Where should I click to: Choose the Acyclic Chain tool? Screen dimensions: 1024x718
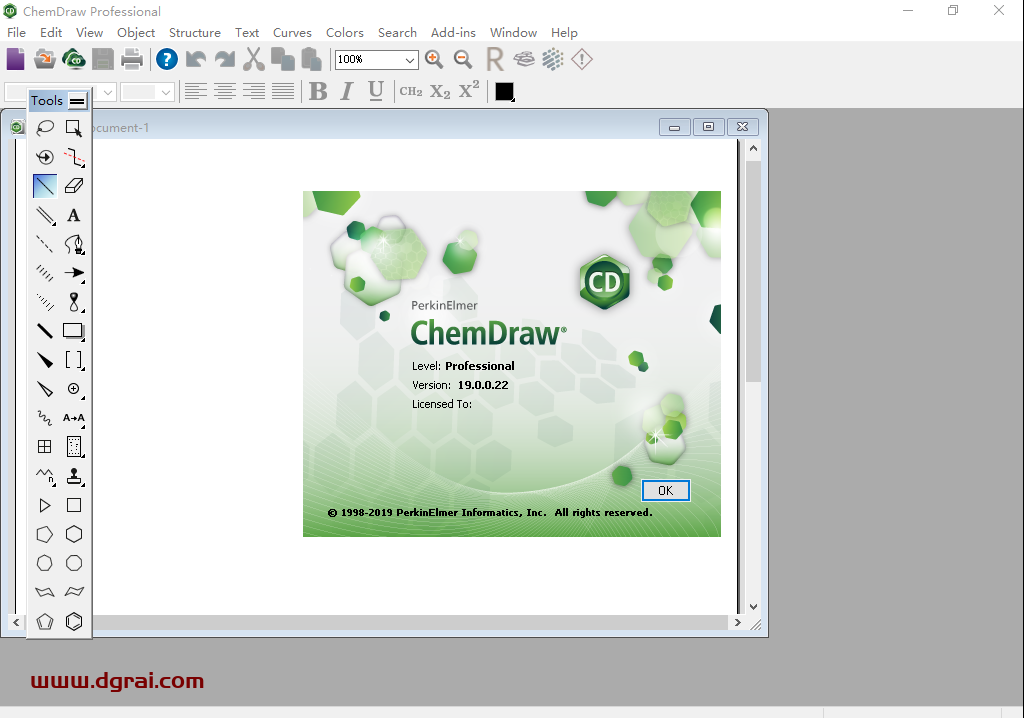(x=44, y=476)
